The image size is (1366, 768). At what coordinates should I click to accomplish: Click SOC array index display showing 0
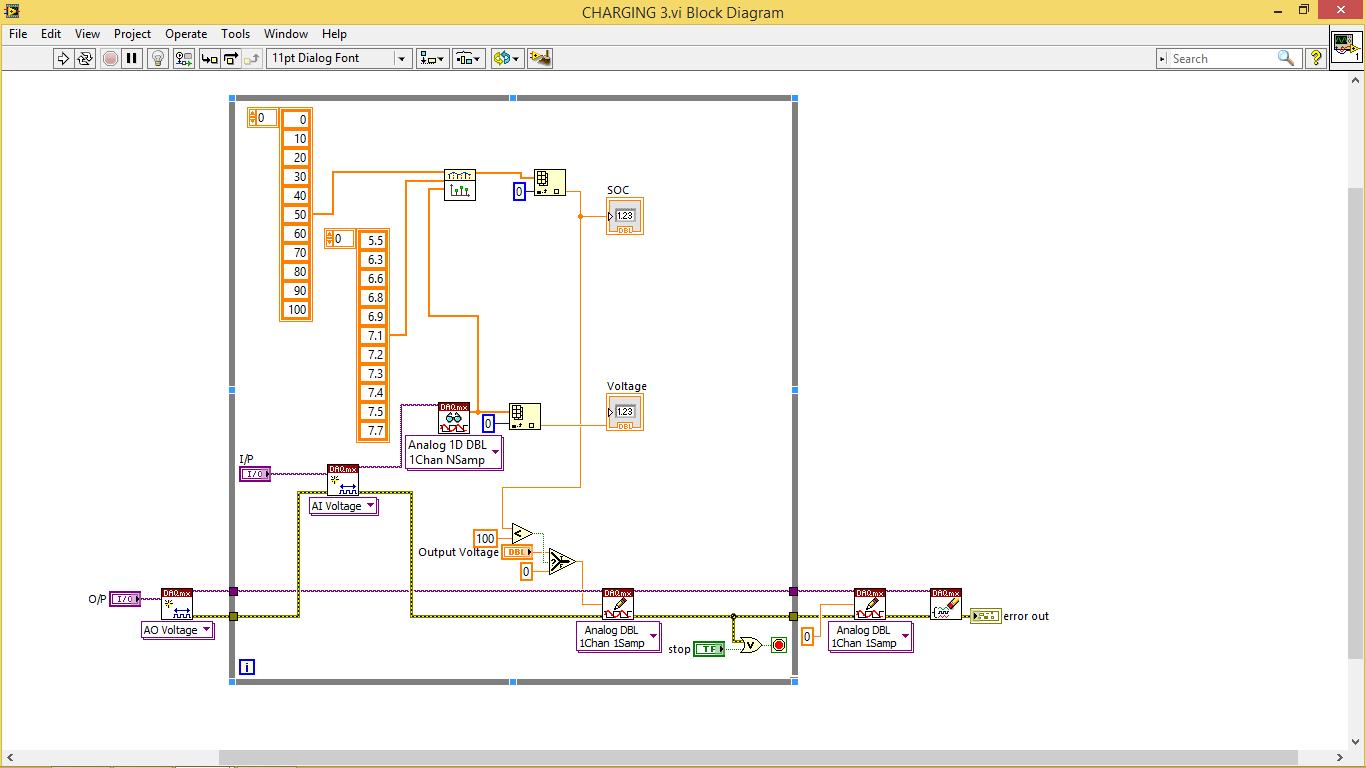click(262, 118)
